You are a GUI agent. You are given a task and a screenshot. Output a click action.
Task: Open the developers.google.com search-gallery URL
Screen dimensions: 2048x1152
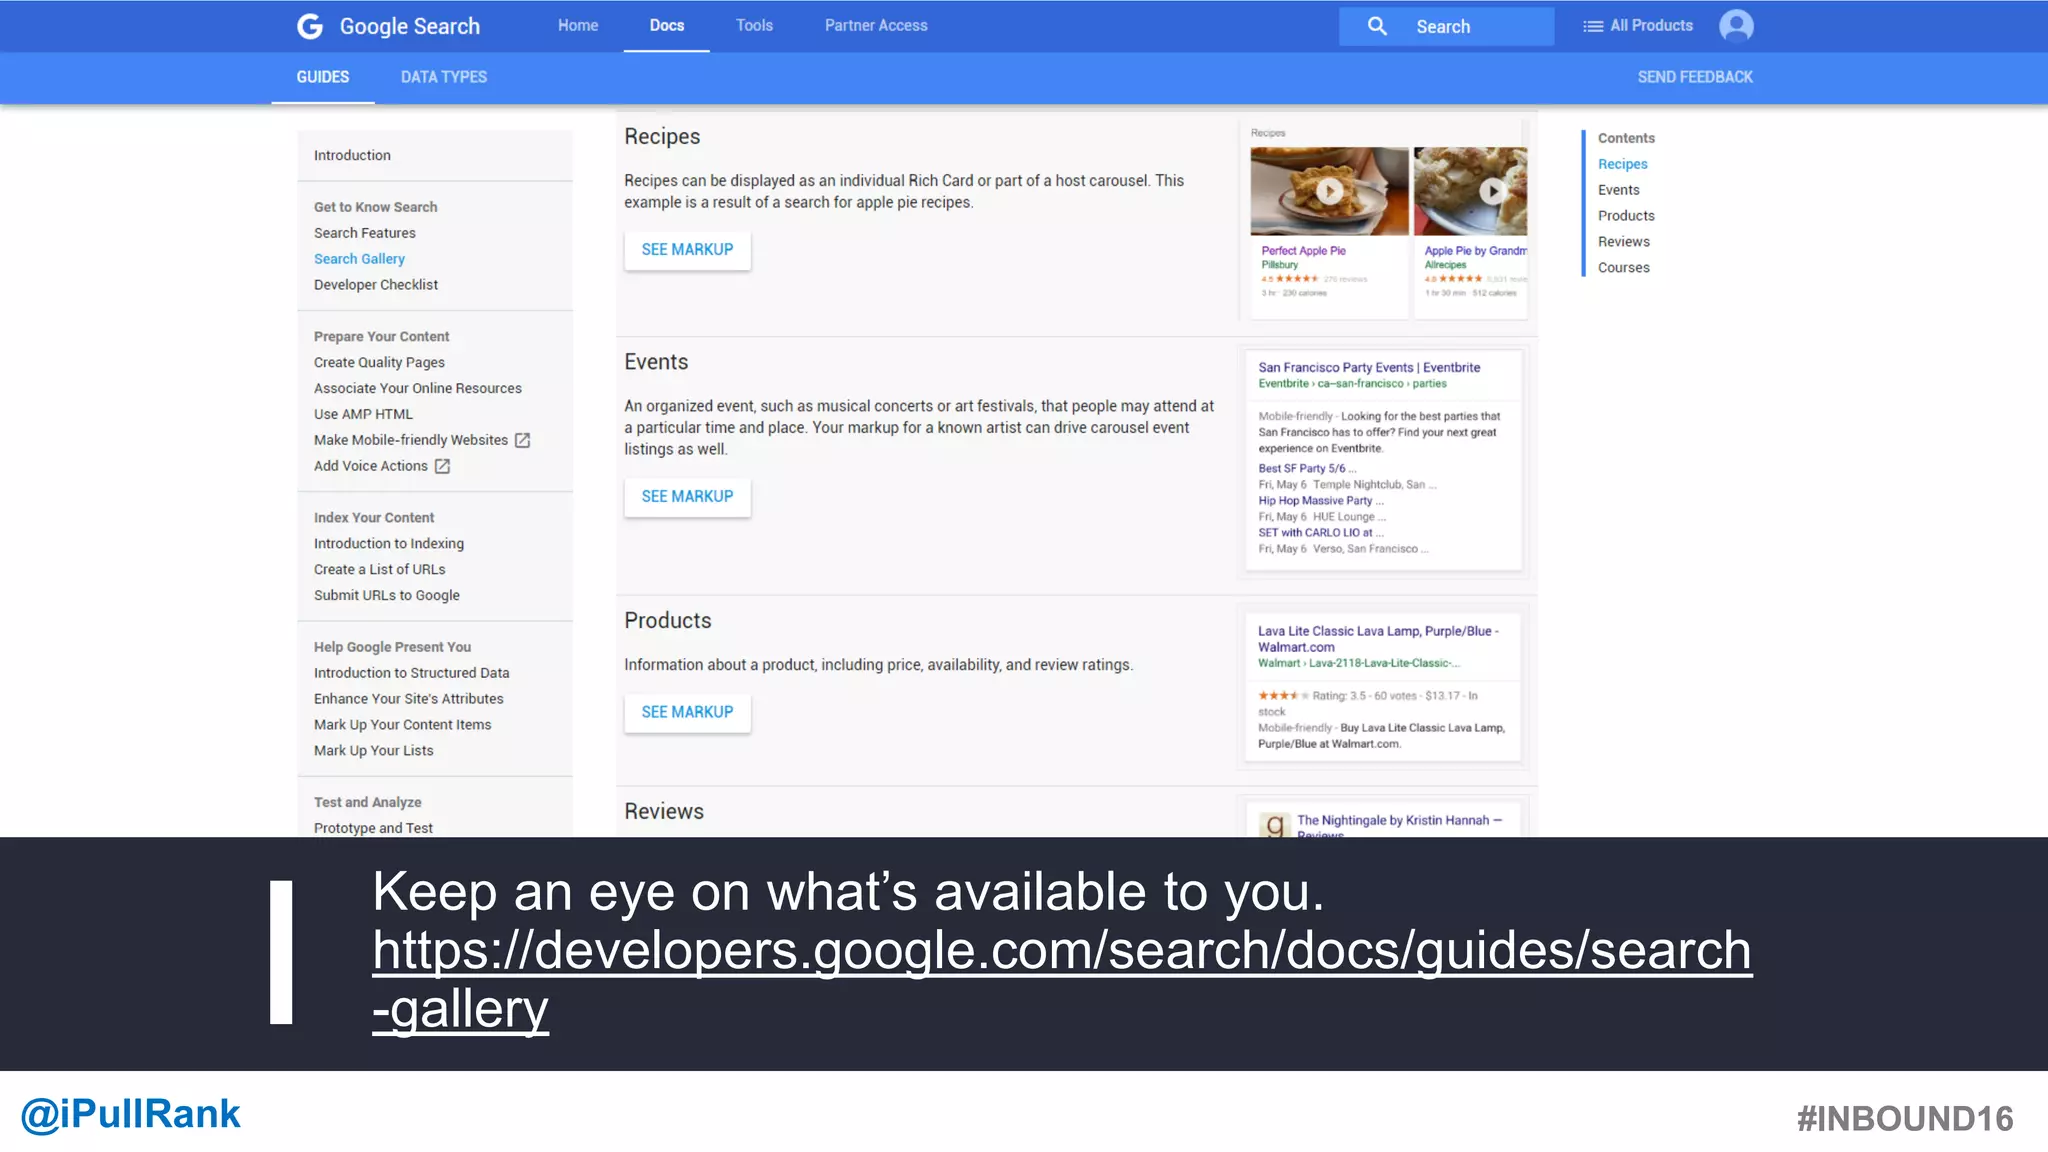pyautogui.click(x=1062, y=980)
